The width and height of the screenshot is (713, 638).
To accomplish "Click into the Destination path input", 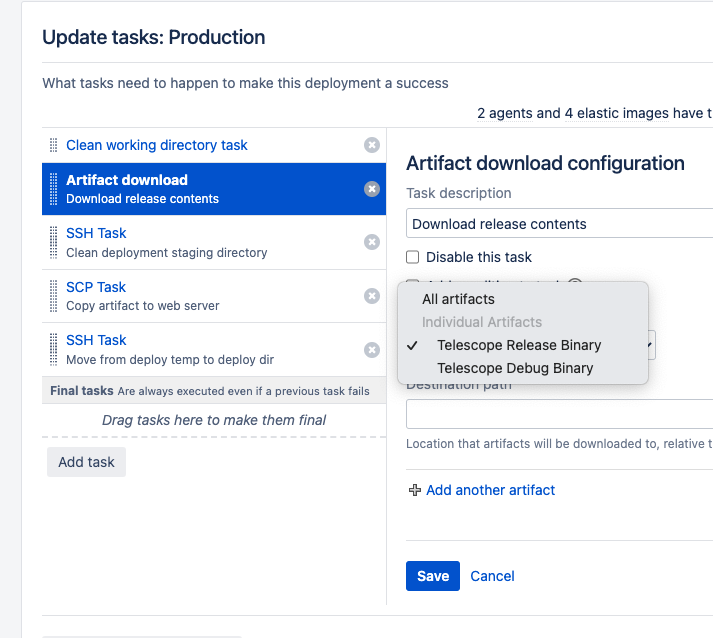I will click(558, 414).
